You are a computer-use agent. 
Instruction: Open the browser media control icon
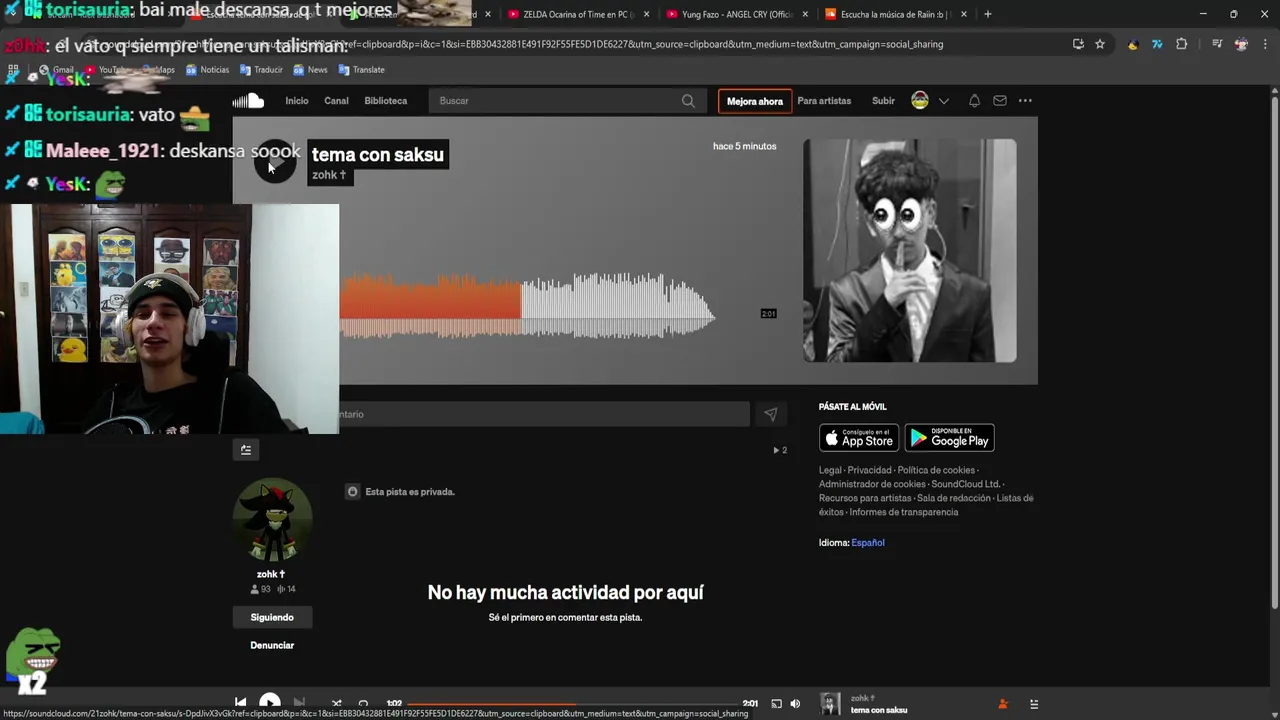coord(1217,44)
